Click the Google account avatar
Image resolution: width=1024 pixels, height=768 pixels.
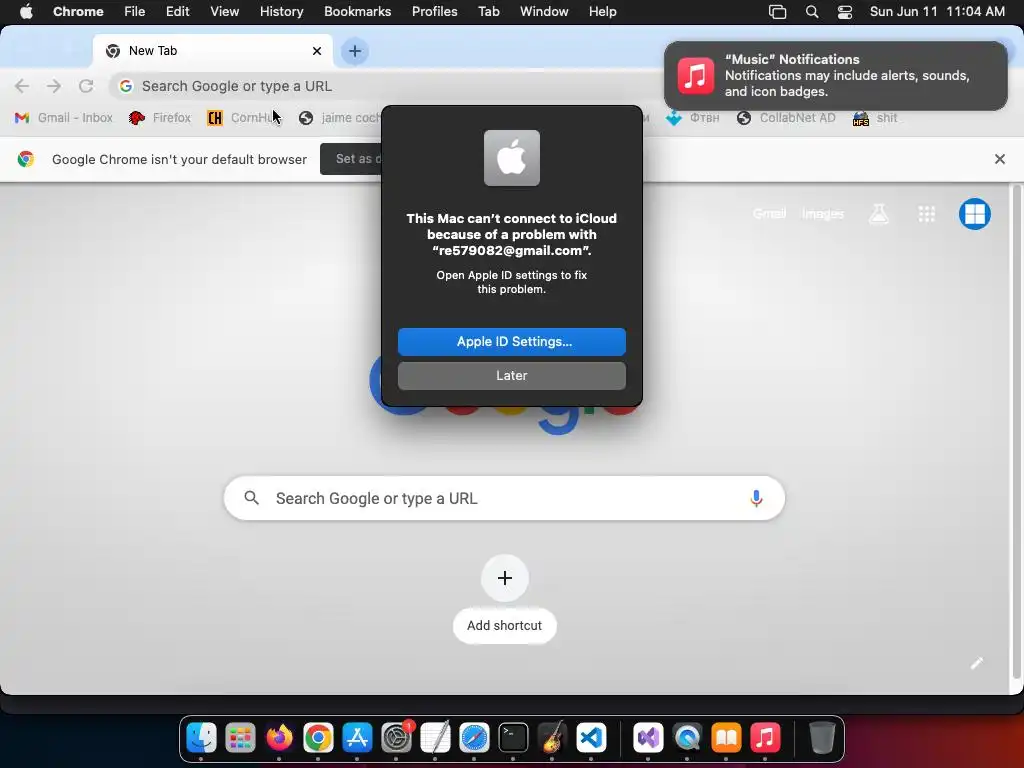click(974, 214)
